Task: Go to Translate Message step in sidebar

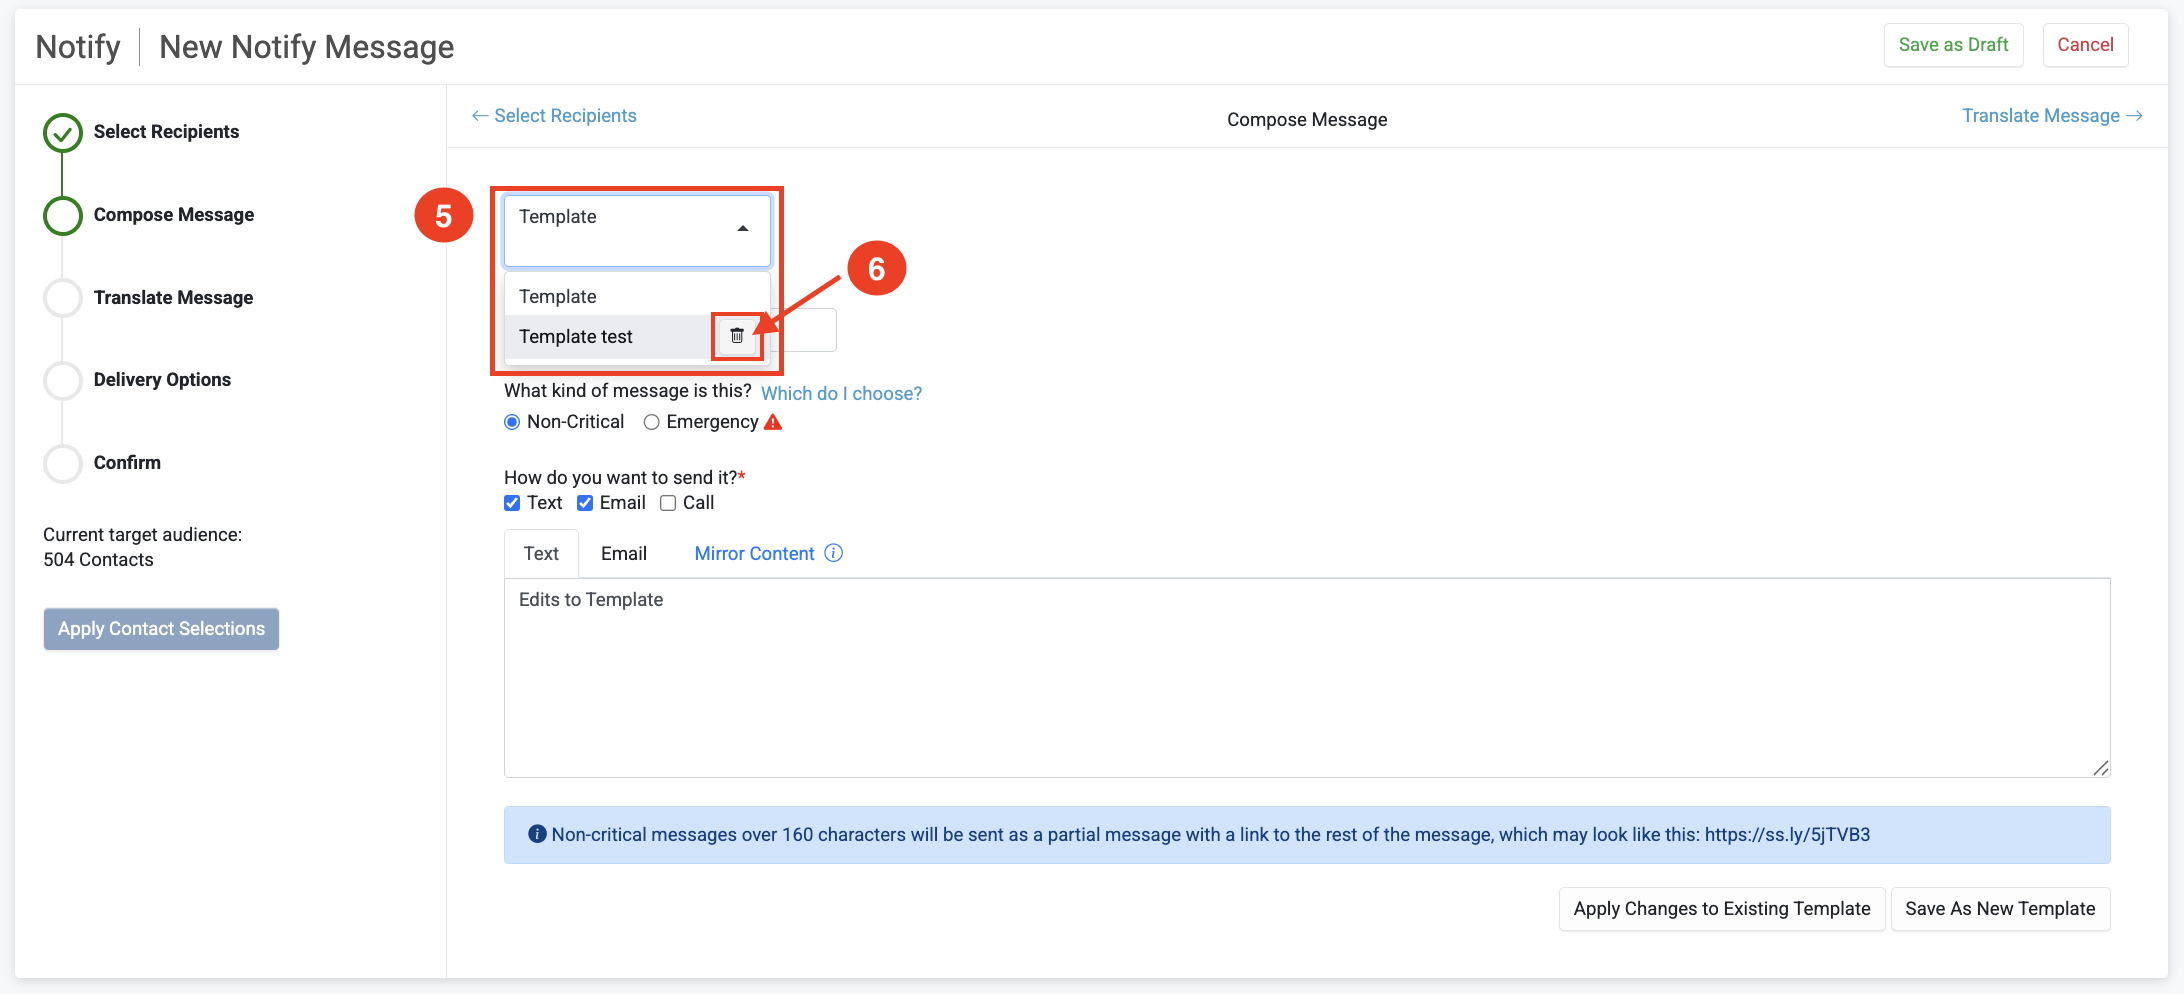Action: (173, 298)
